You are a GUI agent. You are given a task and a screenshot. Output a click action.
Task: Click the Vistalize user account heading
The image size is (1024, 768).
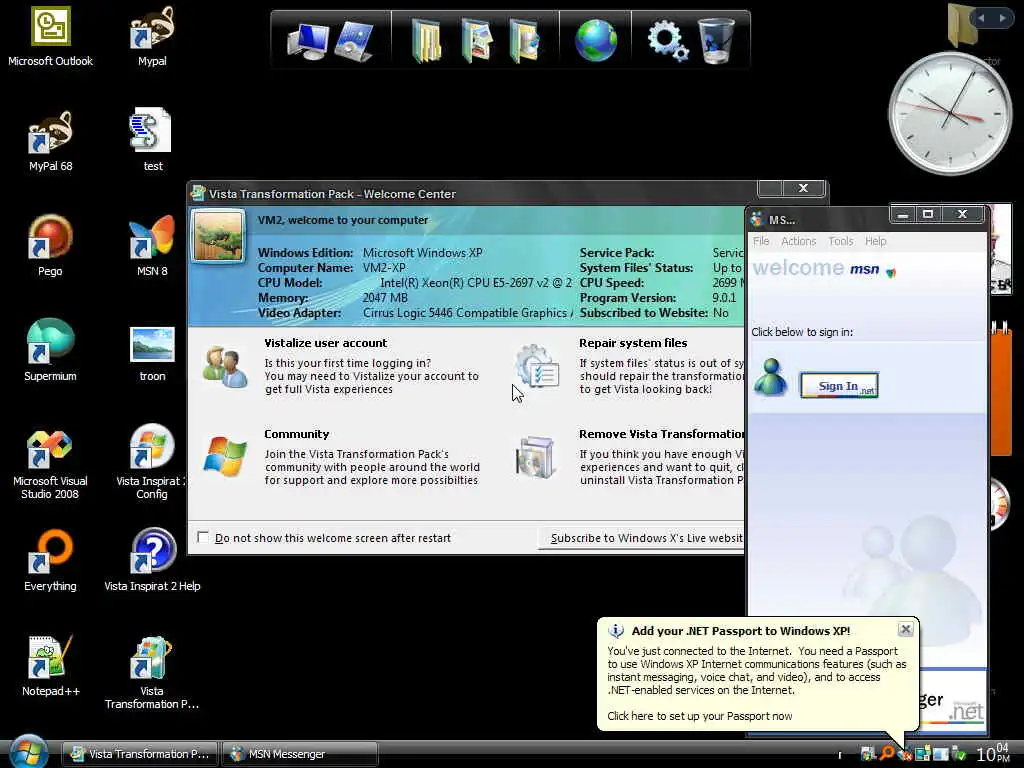pos(325,343)
